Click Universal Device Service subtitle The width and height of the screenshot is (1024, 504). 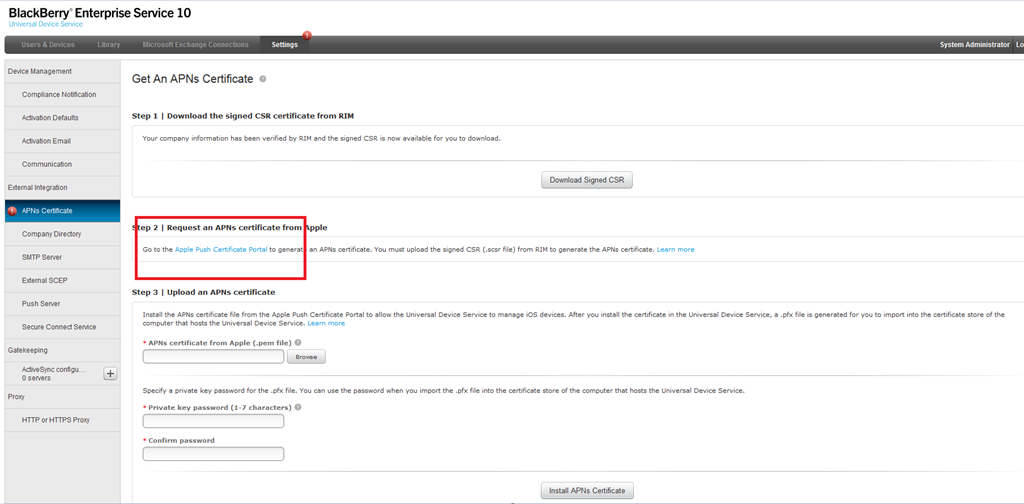(x=46, y=24)
